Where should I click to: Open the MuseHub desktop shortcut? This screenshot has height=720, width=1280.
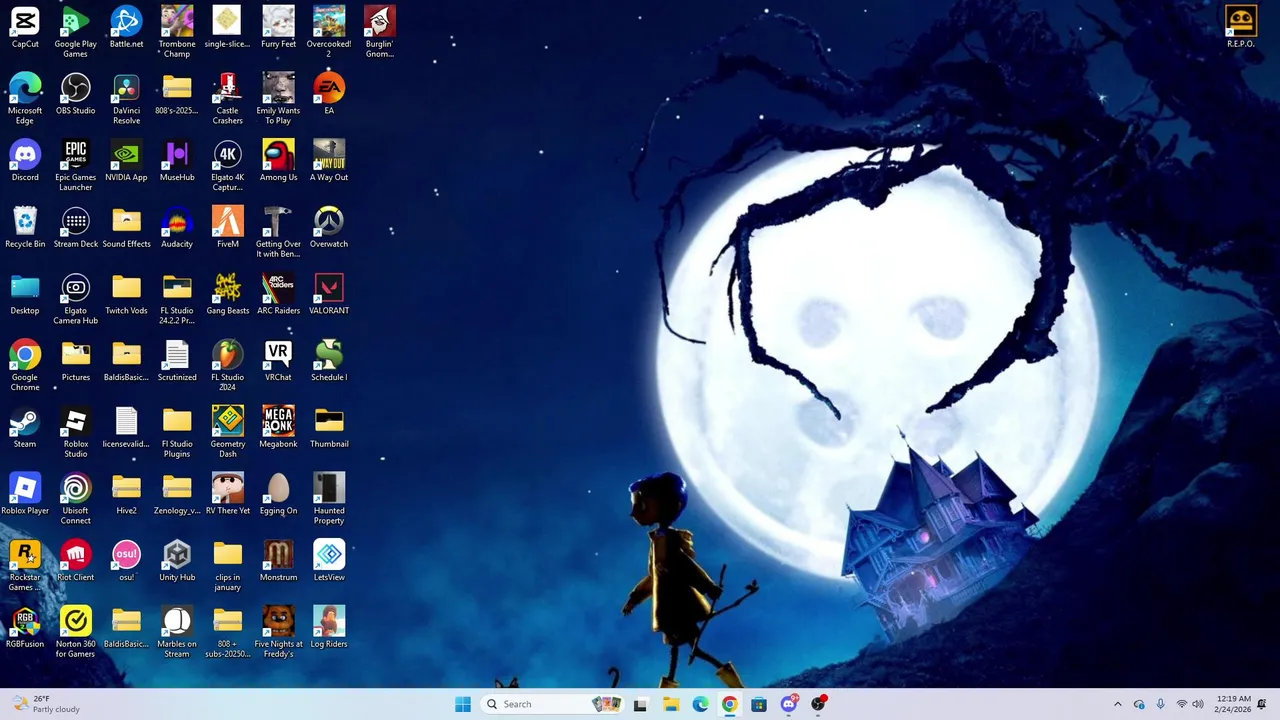click(x=177, y=162)
